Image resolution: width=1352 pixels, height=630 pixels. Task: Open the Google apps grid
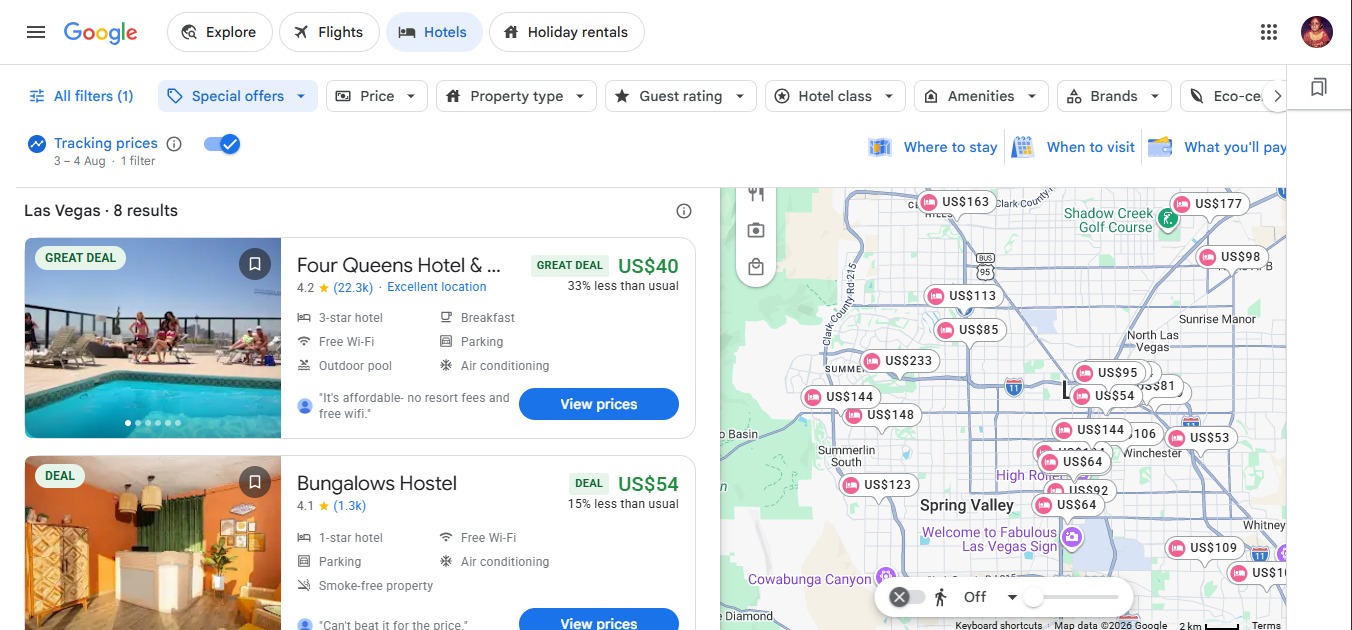[1269, 32]
